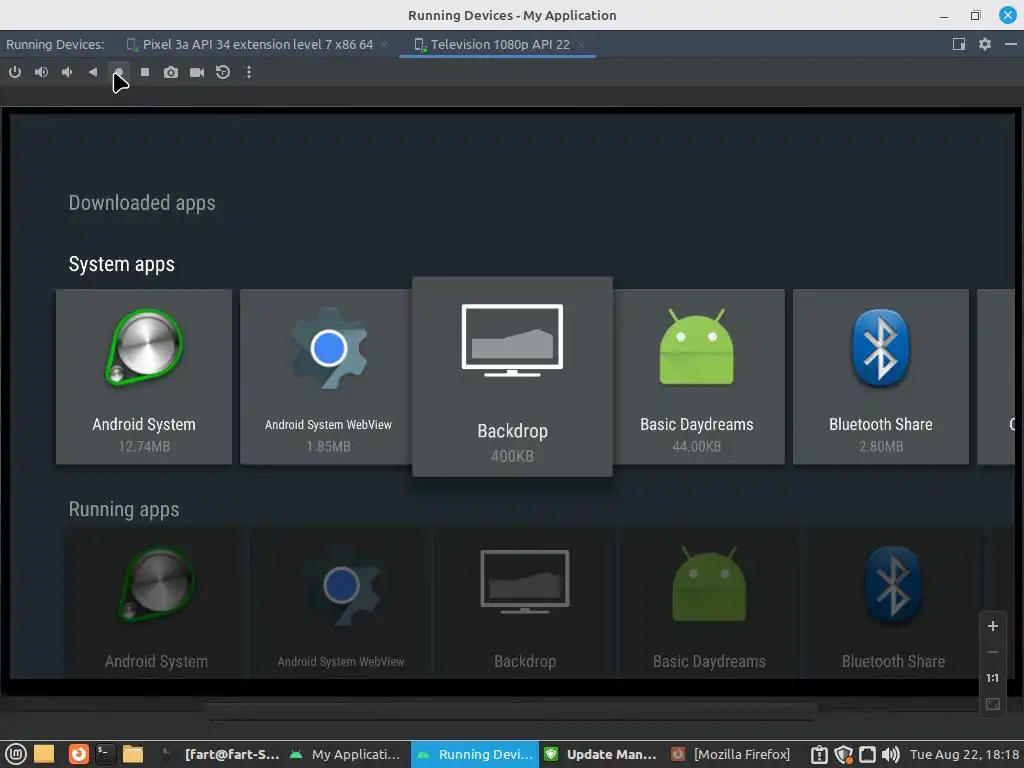Open the Linux Mint start menu
The width and height of the screenshot is (1024, 768).
(16, 754)
